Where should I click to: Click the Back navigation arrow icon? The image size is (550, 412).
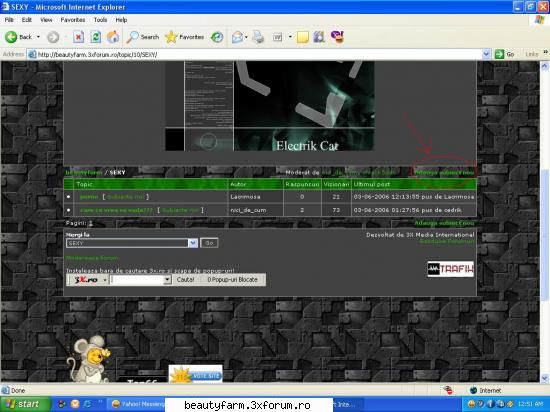pyautogui.click(x=11, y=37)
